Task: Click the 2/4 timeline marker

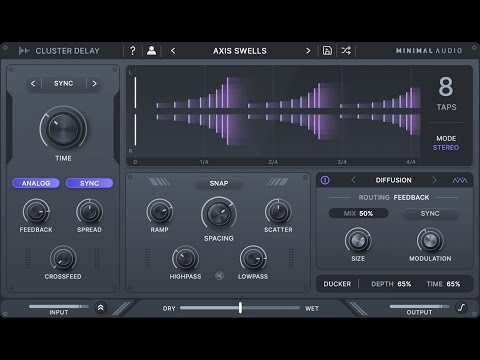Action: [x=273, y=162]
